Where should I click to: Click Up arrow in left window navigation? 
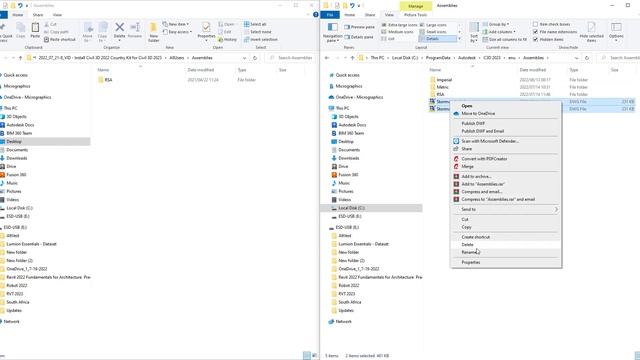20,58
